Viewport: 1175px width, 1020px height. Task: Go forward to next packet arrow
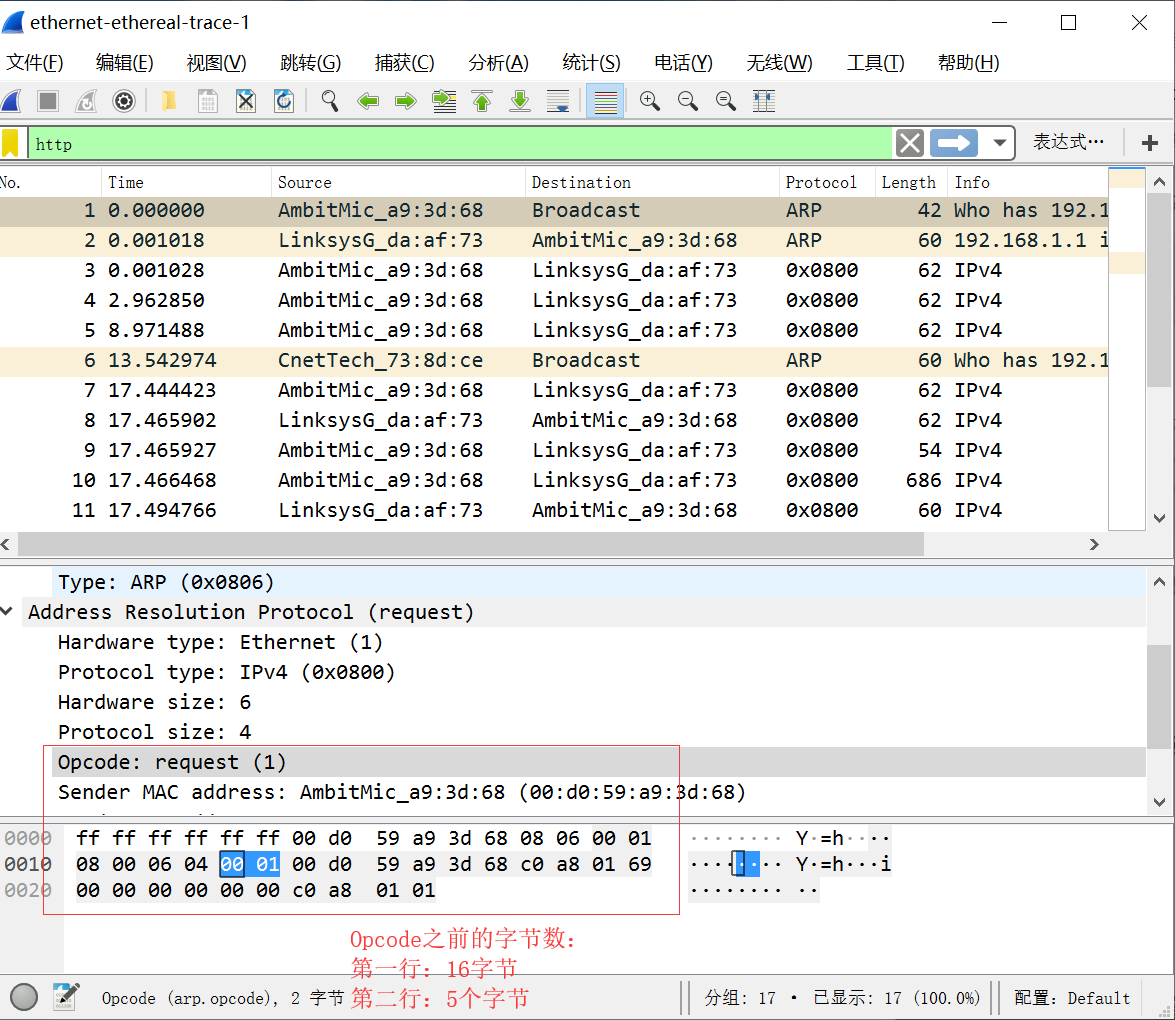coord(405,100)
